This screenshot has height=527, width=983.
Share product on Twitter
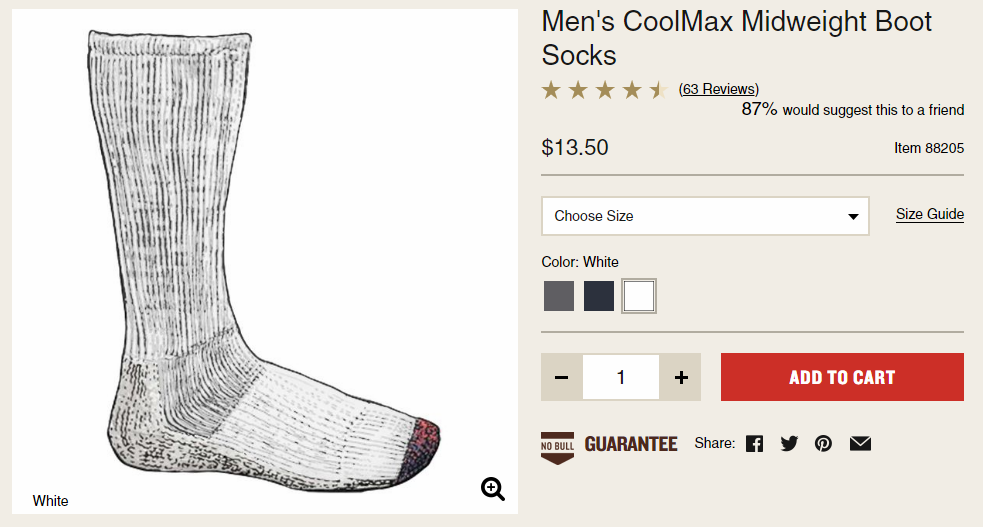pos(789,443)
